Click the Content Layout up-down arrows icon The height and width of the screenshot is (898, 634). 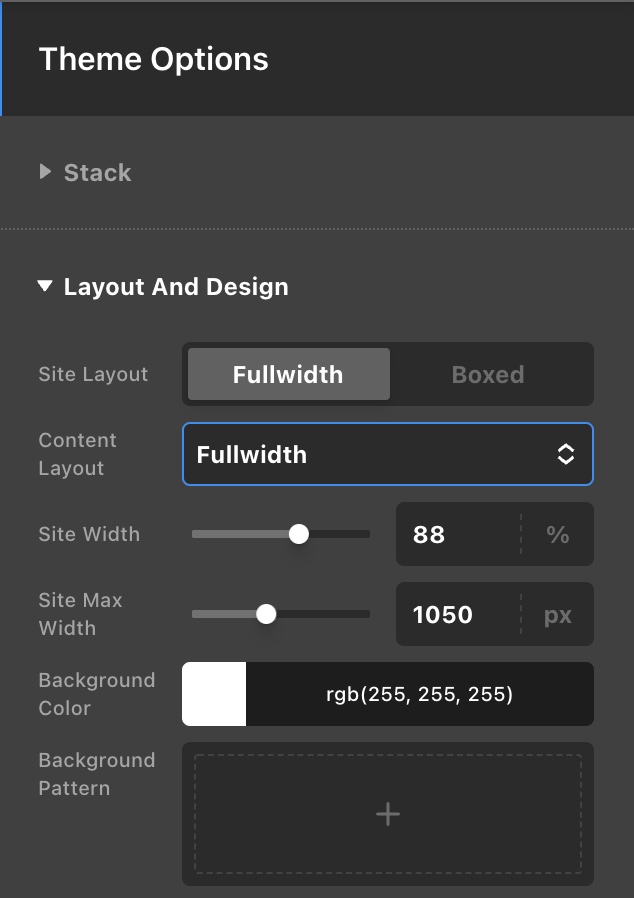click(566, 455)
